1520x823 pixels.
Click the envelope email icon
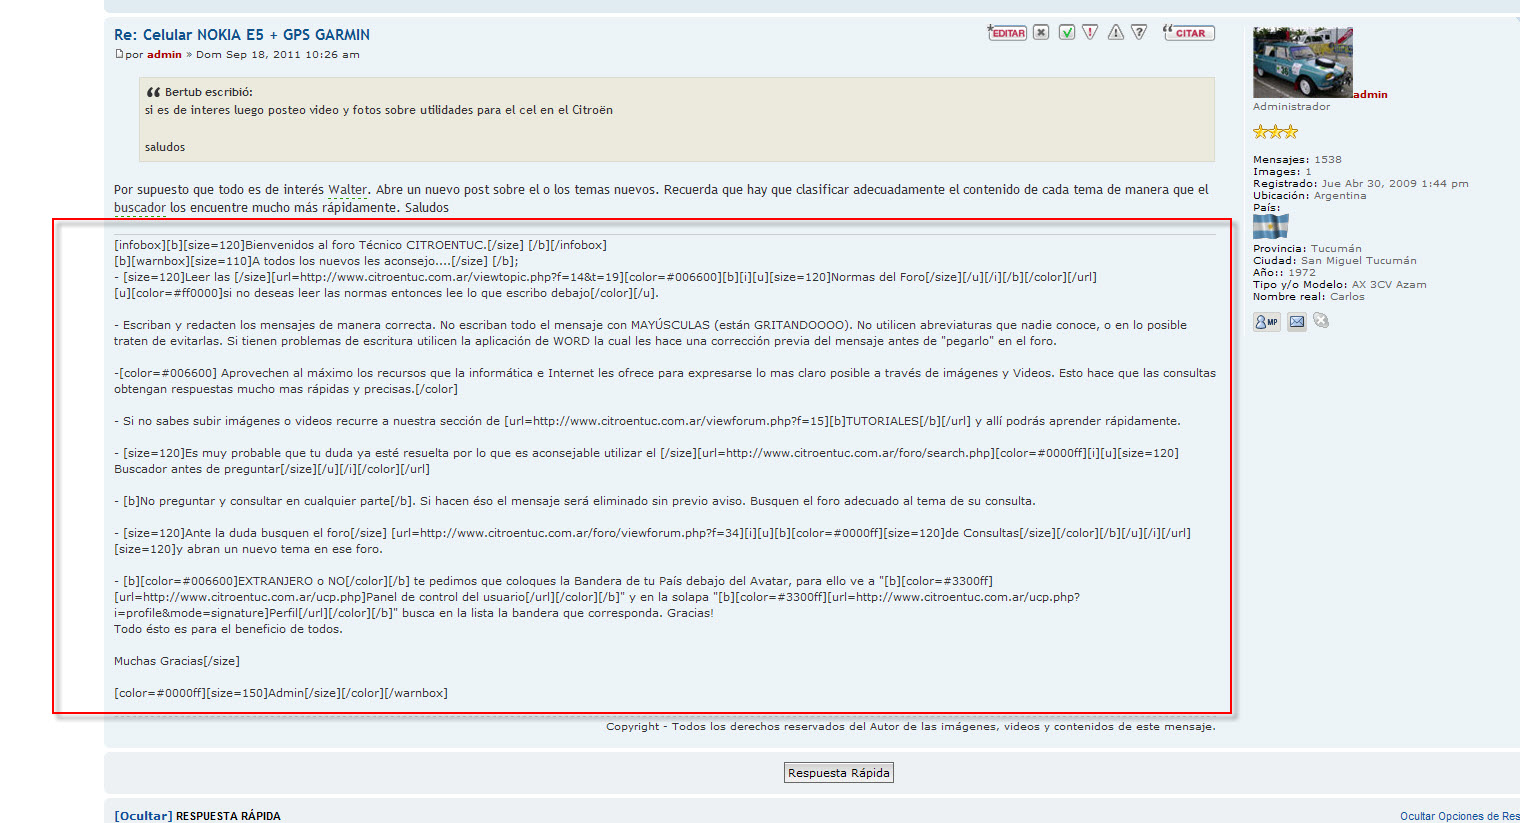pos(1296,322)
